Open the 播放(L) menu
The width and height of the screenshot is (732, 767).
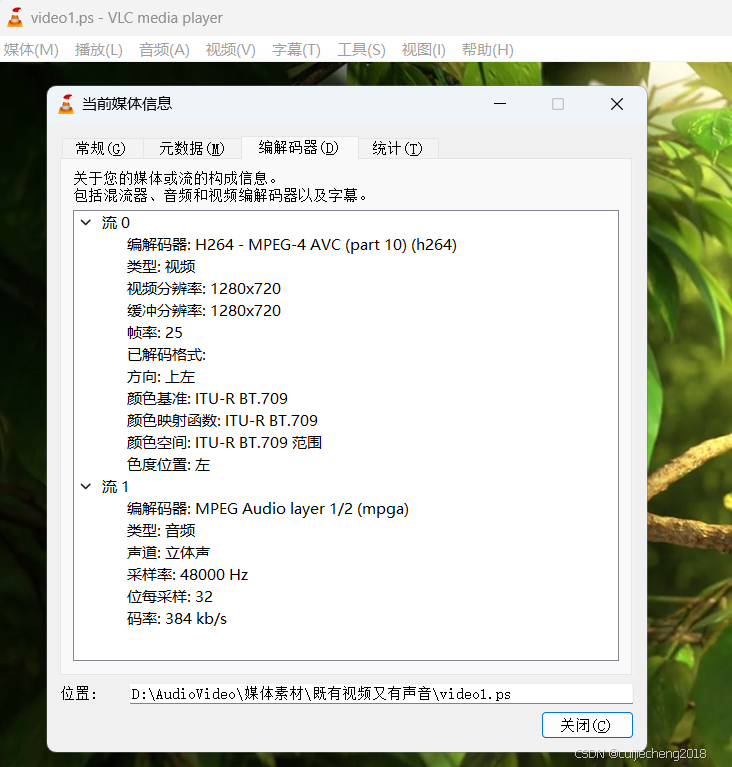[98, 50]
